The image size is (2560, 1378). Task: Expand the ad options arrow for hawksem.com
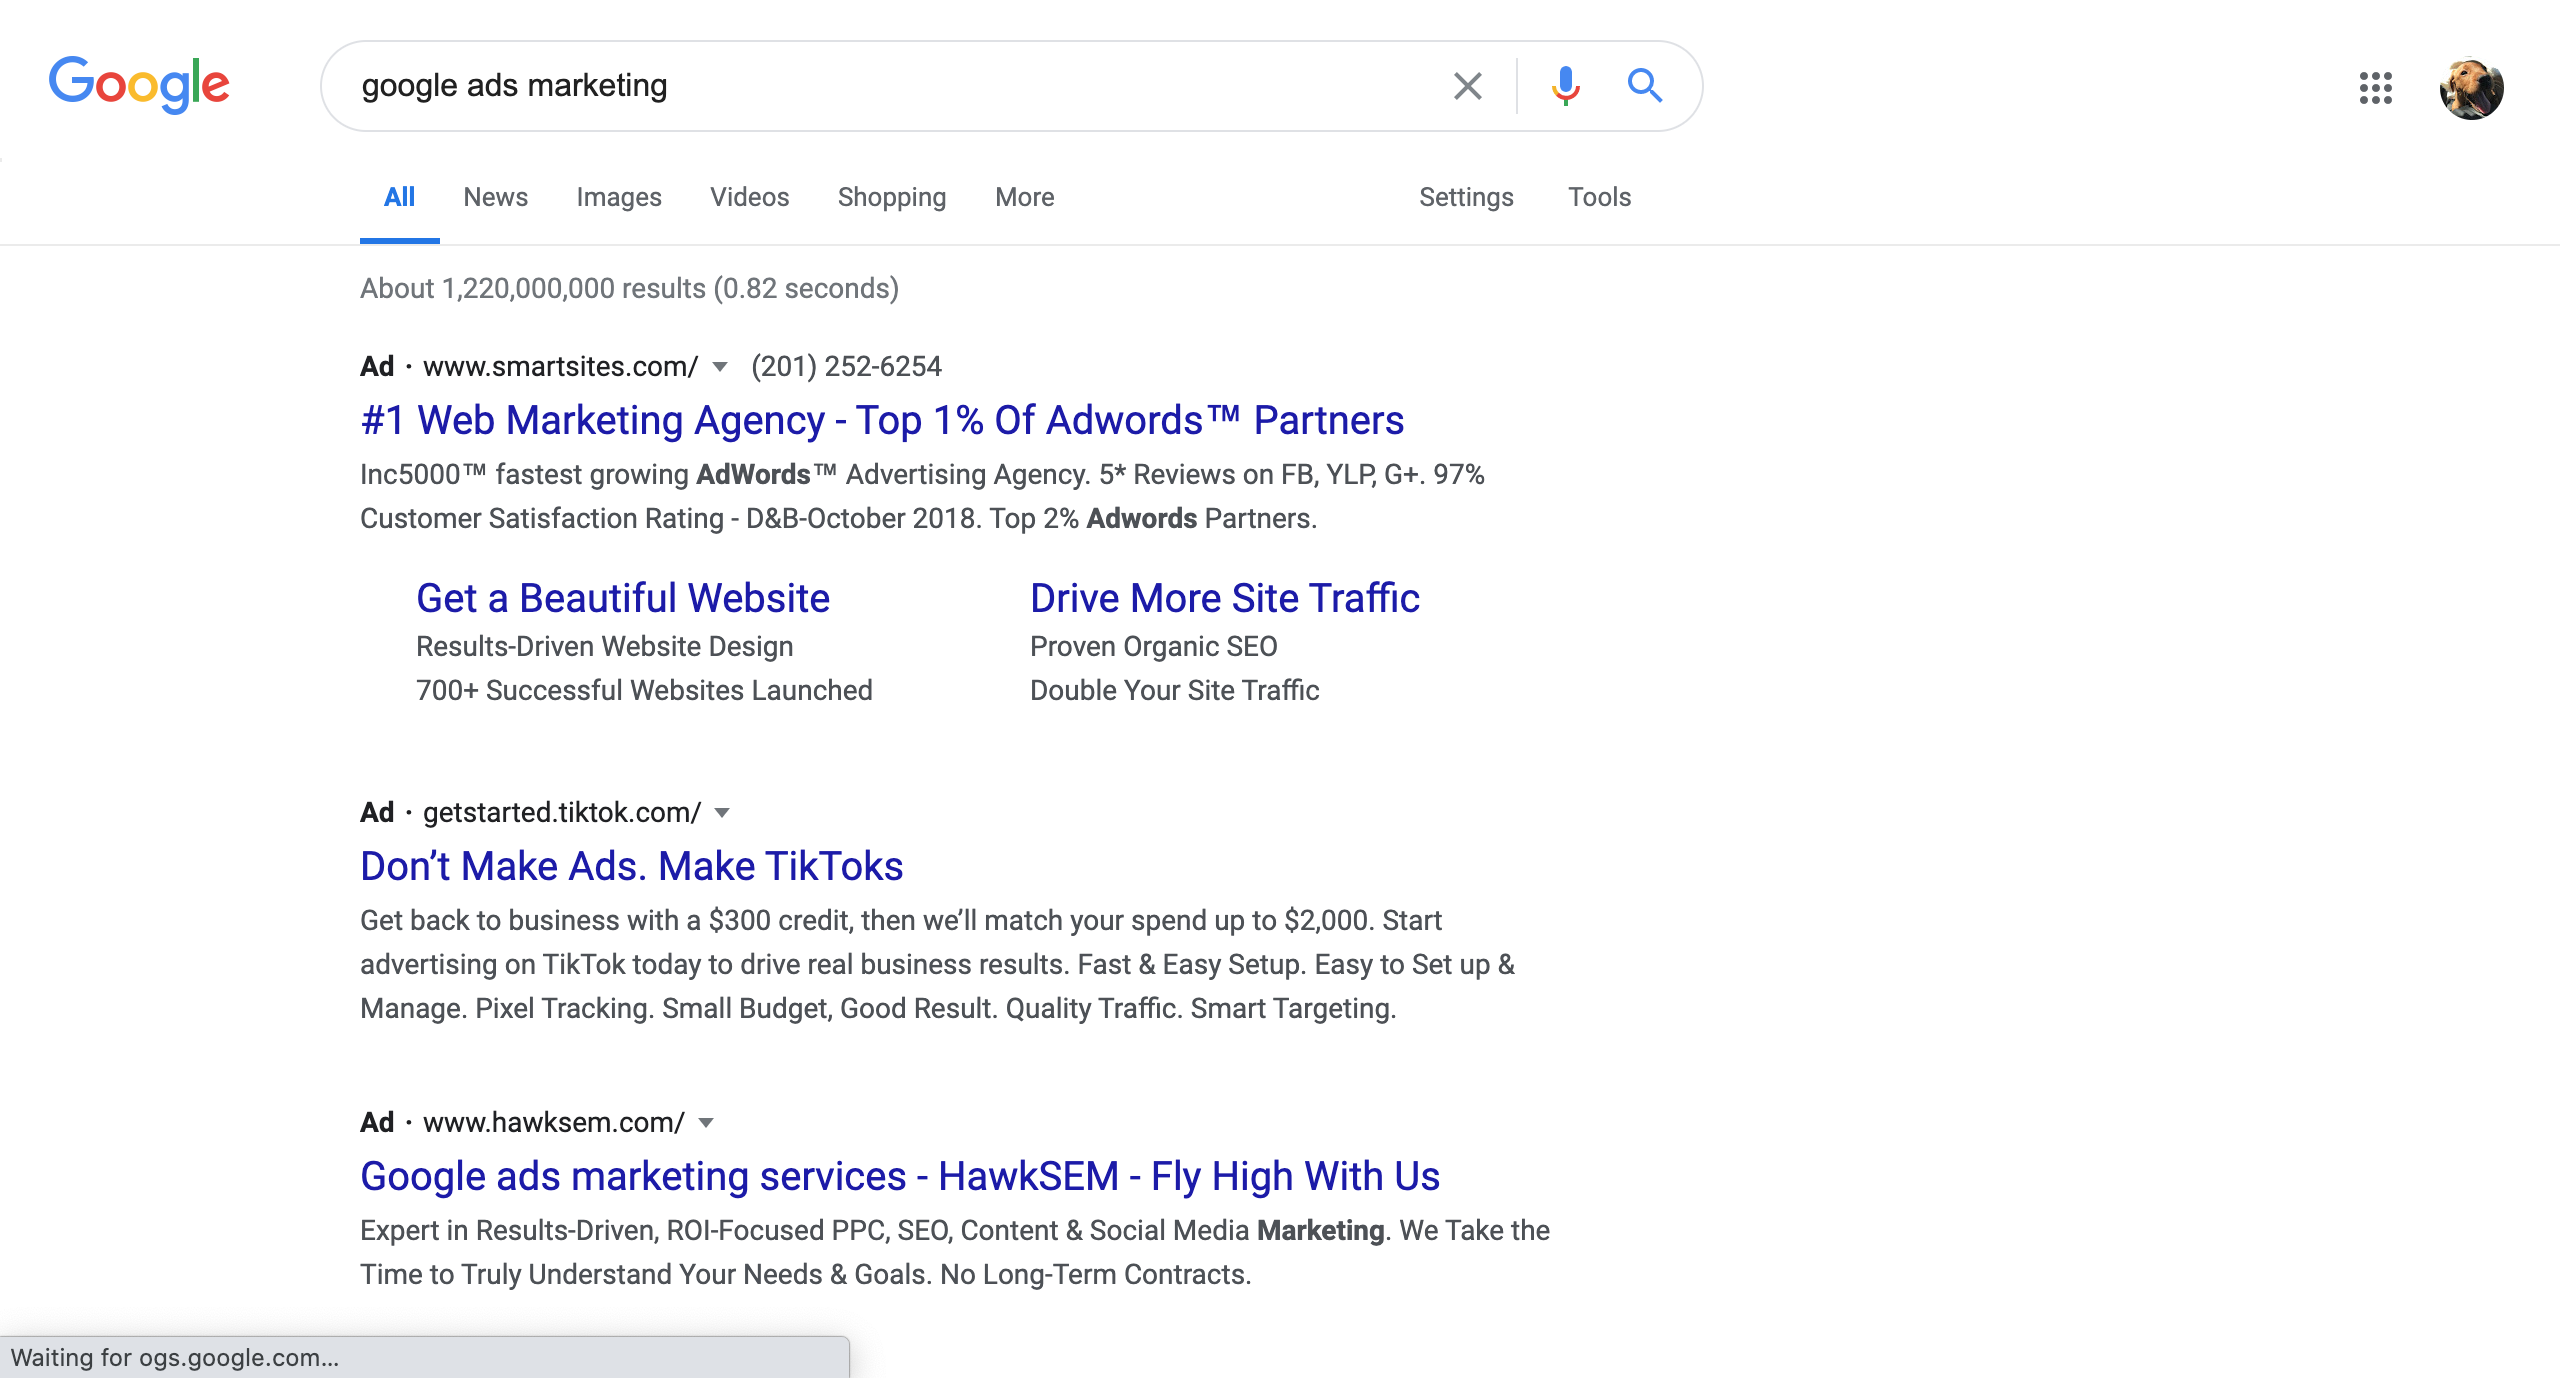[706, 1123]
